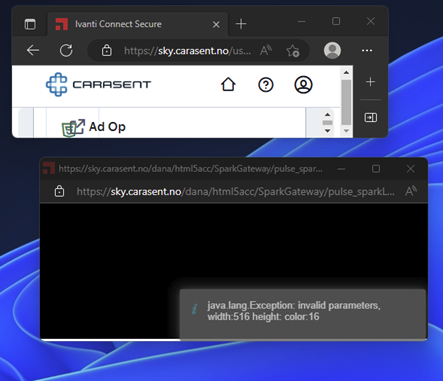Activate Read aloud in Ivanti window address bar

[x=266, y=51]
